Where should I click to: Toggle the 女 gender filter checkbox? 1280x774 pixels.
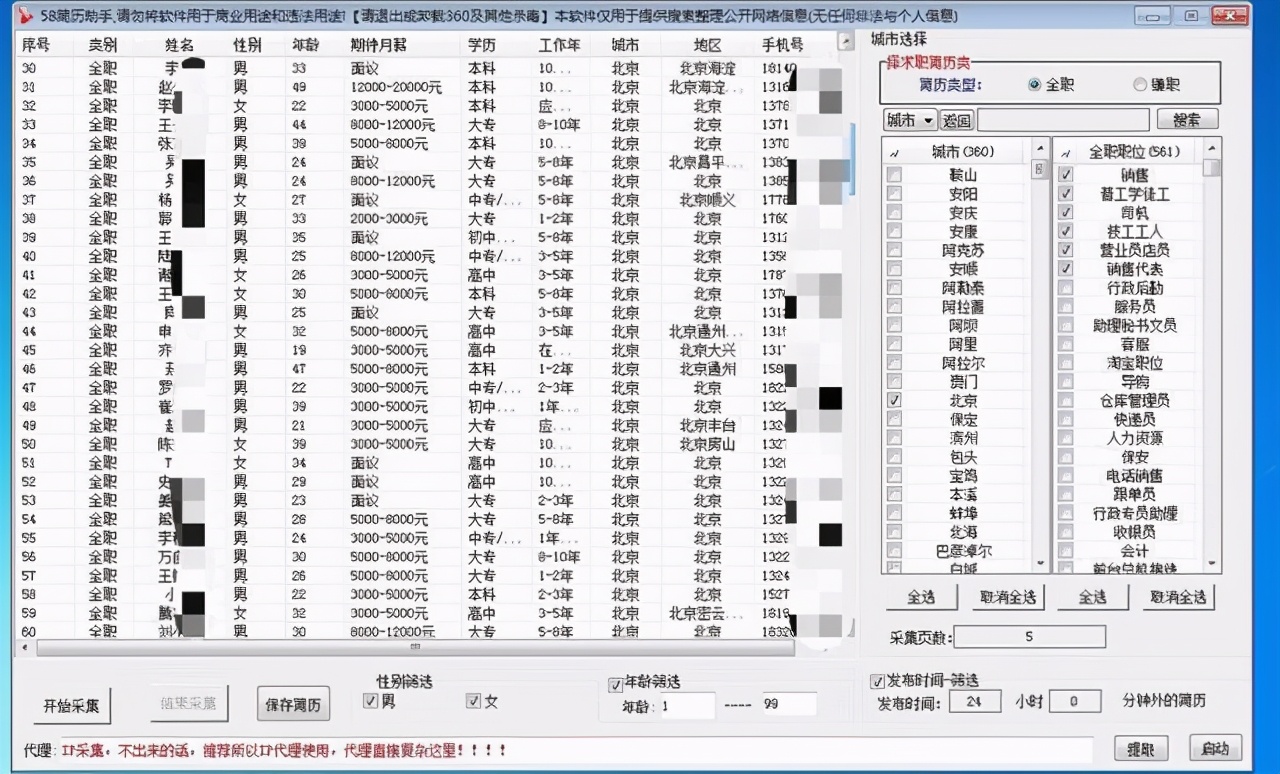pyautogui.click(x=474, y=701)
